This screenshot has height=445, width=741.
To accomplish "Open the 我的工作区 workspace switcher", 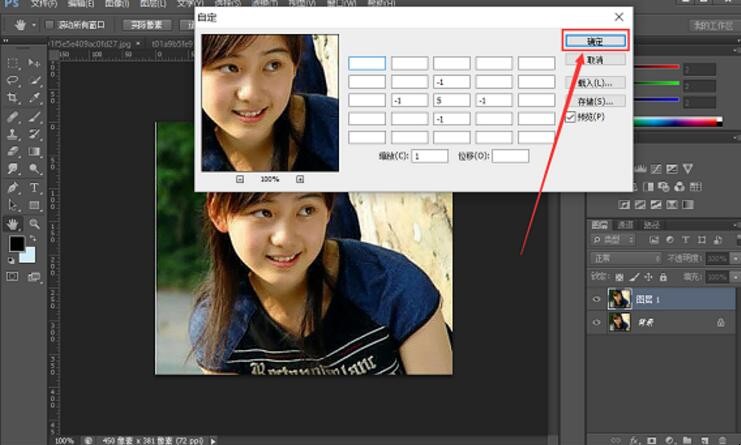I will [x=714, y=26].
